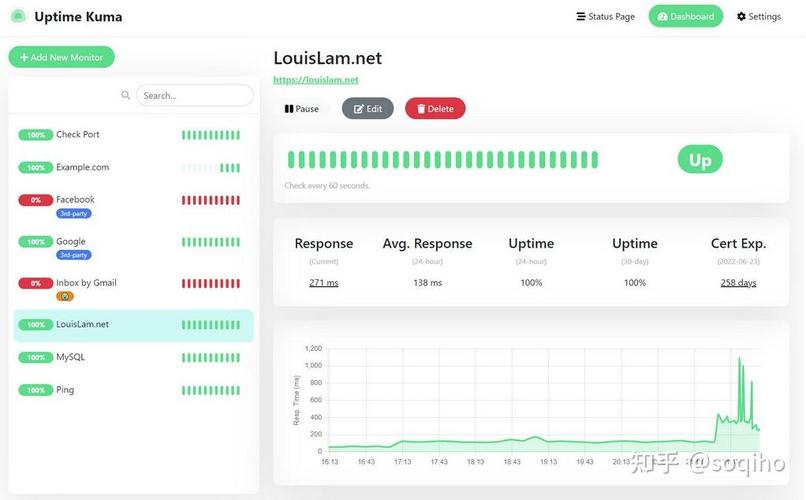Viewport: 806px width, 500px height.
Task: Delete the LouisLam.net monitor
Action: (435, 108)
